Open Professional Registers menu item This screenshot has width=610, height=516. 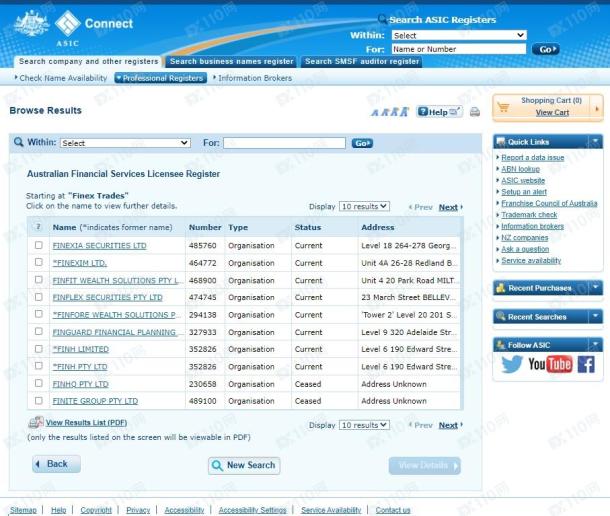(160, 78)
